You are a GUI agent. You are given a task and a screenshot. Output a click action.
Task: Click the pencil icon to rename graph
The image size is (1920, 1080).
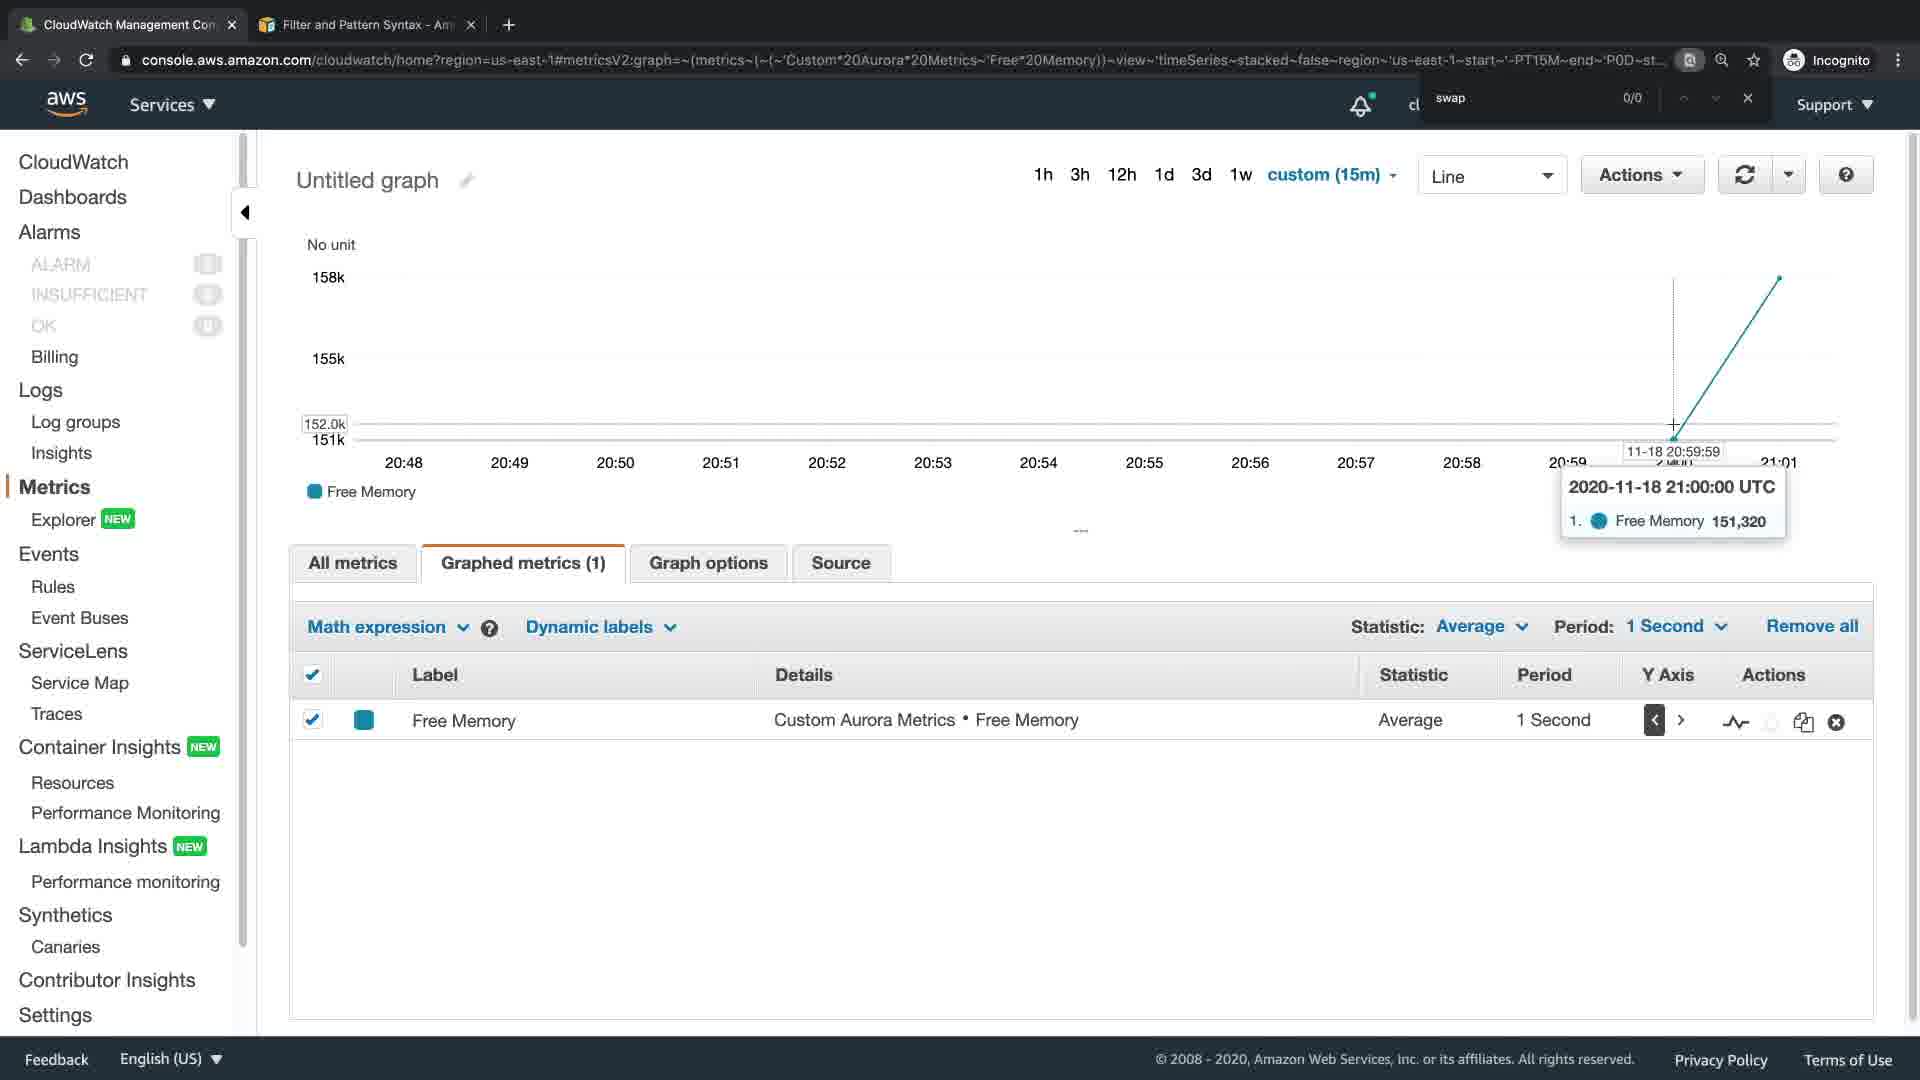[x=466, y=181]
